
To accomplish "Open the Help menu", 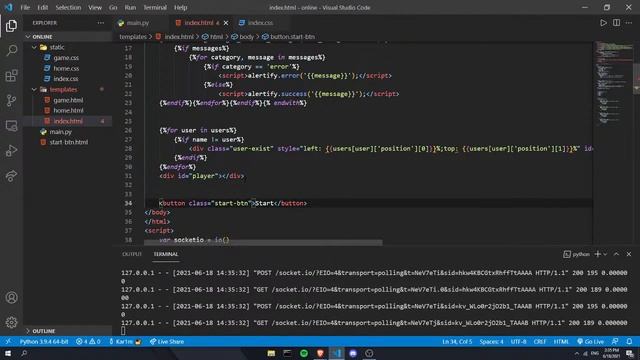I will pos(180,7).
